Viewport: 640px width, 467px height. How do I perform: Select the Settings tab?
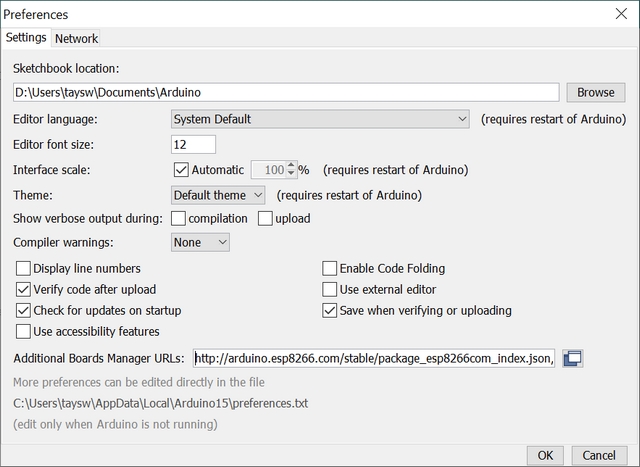click(x=26, y=38)
